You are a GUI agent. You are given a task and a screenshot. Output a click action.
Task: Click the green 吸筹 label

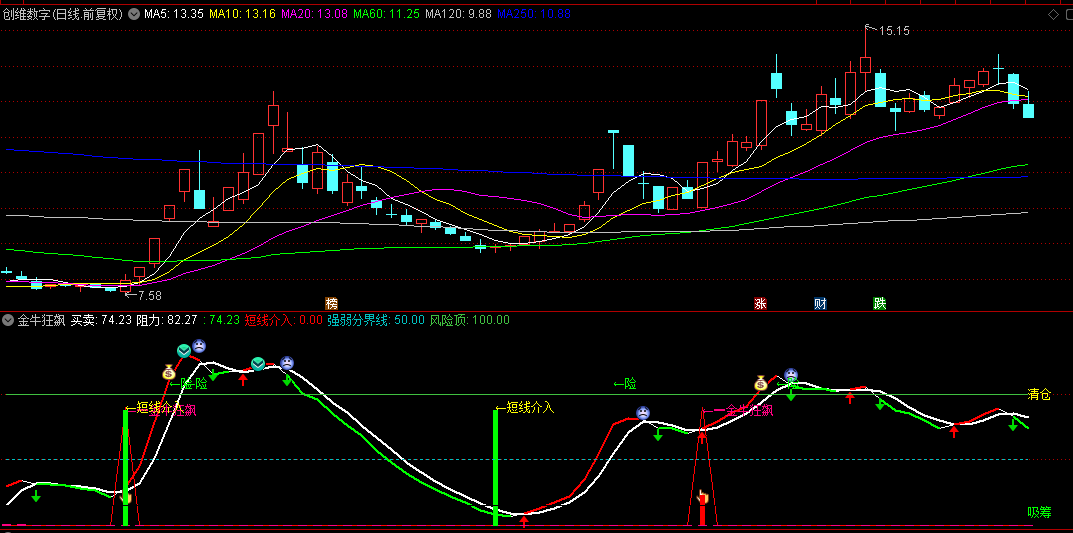[1039, 512]
